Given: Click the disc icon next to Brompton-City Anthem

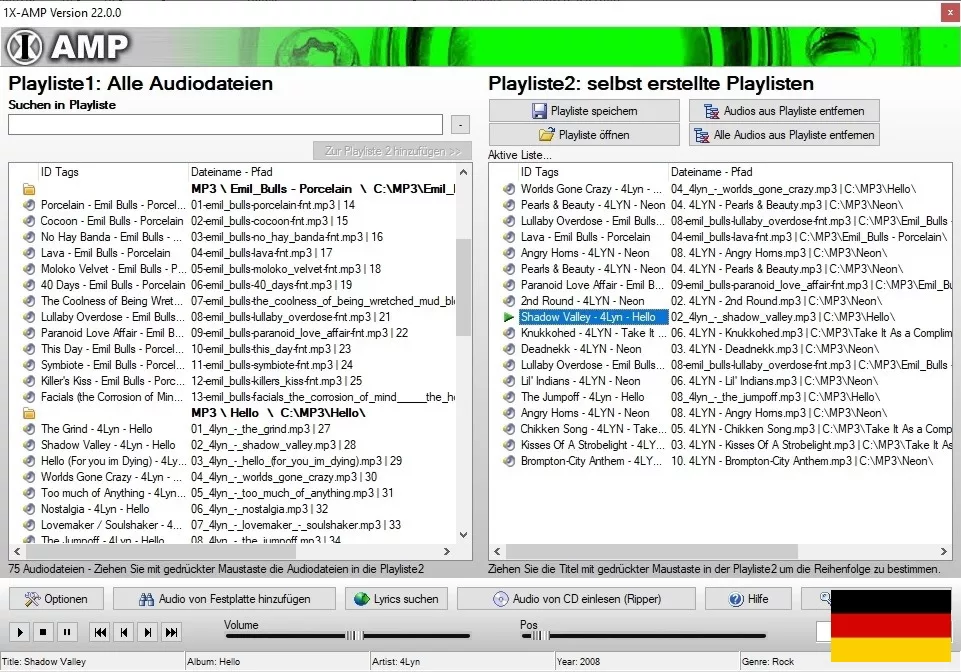Looking at the screenshot, I should coord(509,461).
